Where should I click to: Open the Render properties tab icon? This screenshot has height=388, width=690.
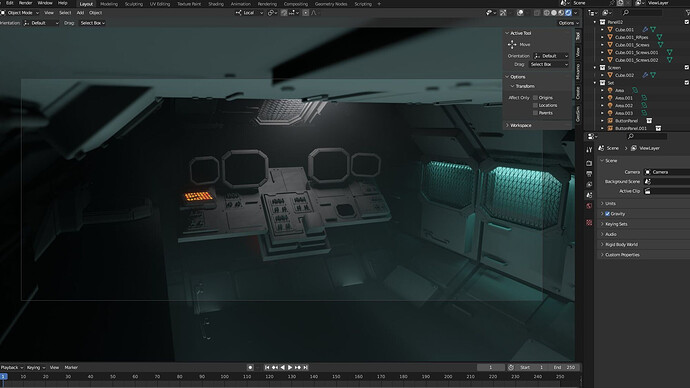(589, 163)
